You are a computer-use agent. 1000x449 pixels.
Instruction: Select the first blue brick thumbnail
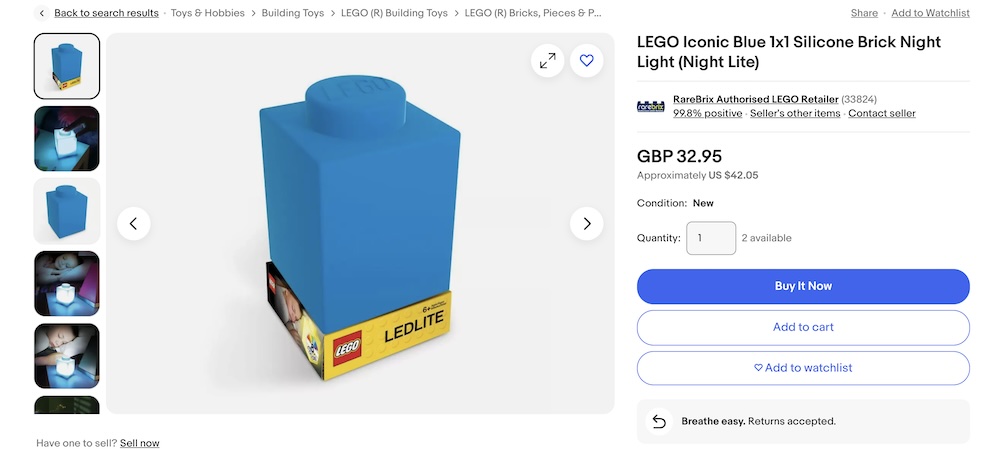[x=67, y=66]
